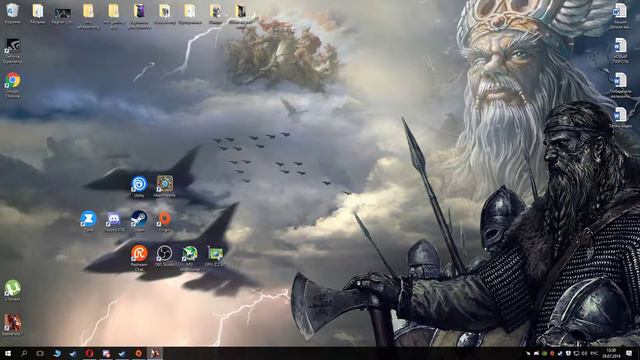Open the OBS Studio shortcut
The image size is (640, 360).
(x=164, y=256)
